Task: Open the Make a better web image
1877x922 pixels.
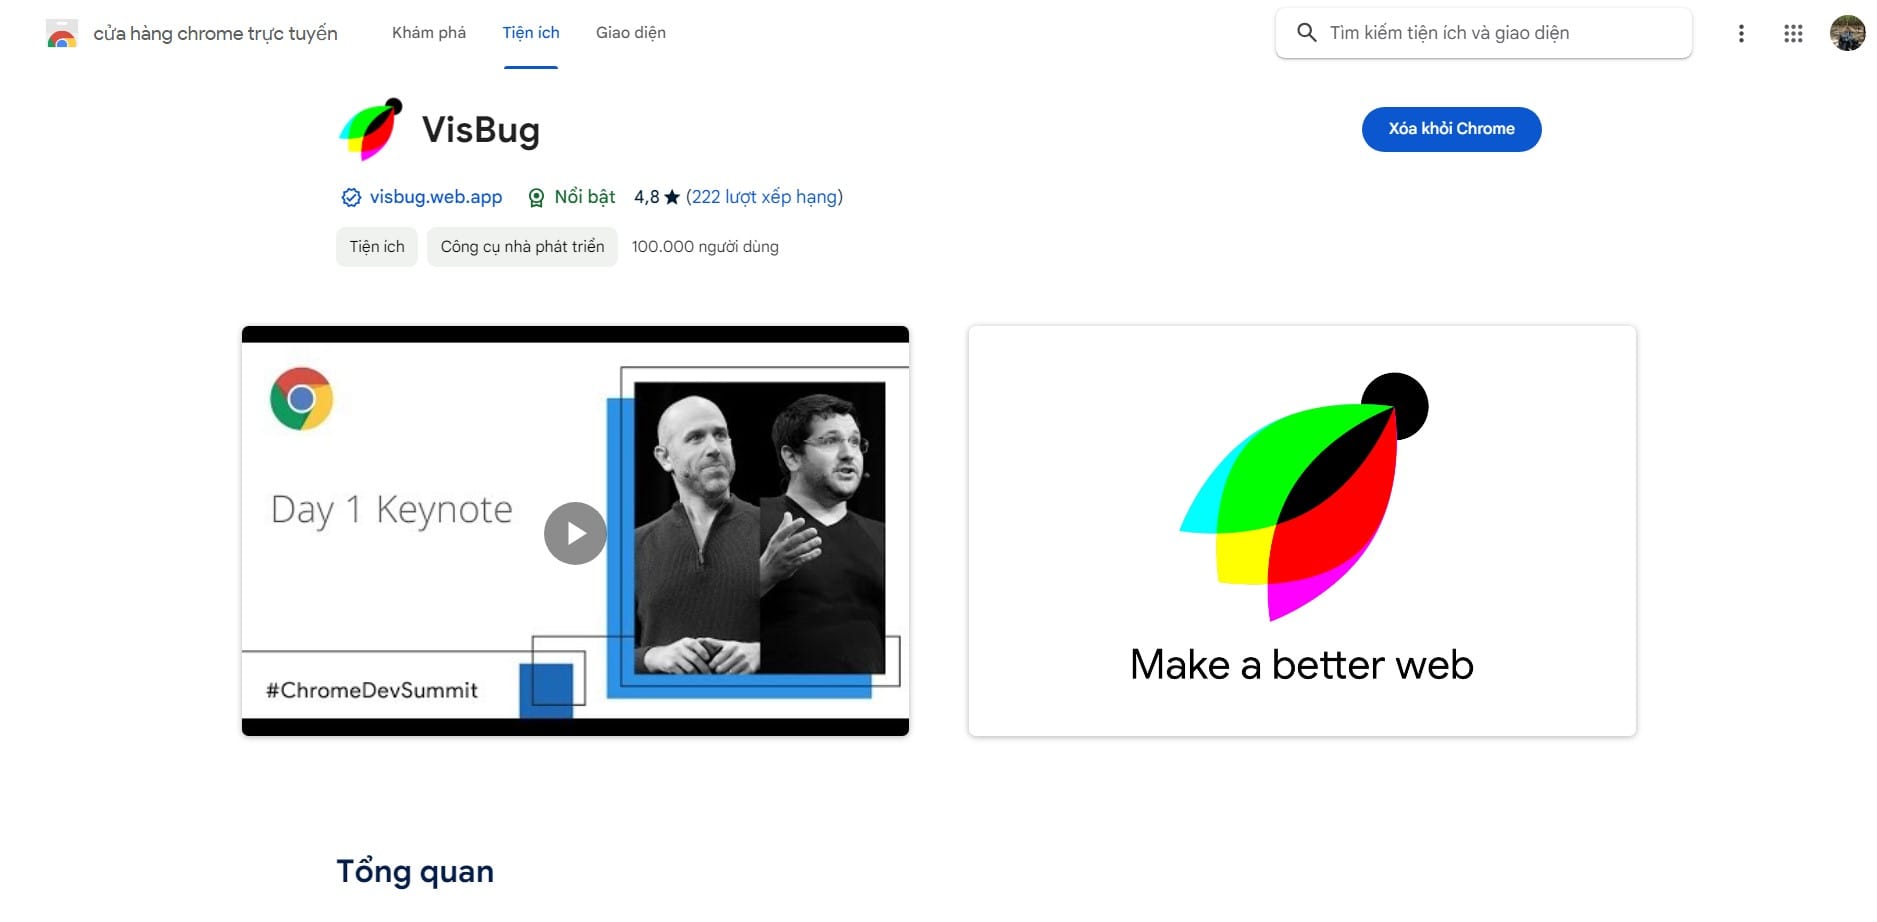Action: 1301,531
